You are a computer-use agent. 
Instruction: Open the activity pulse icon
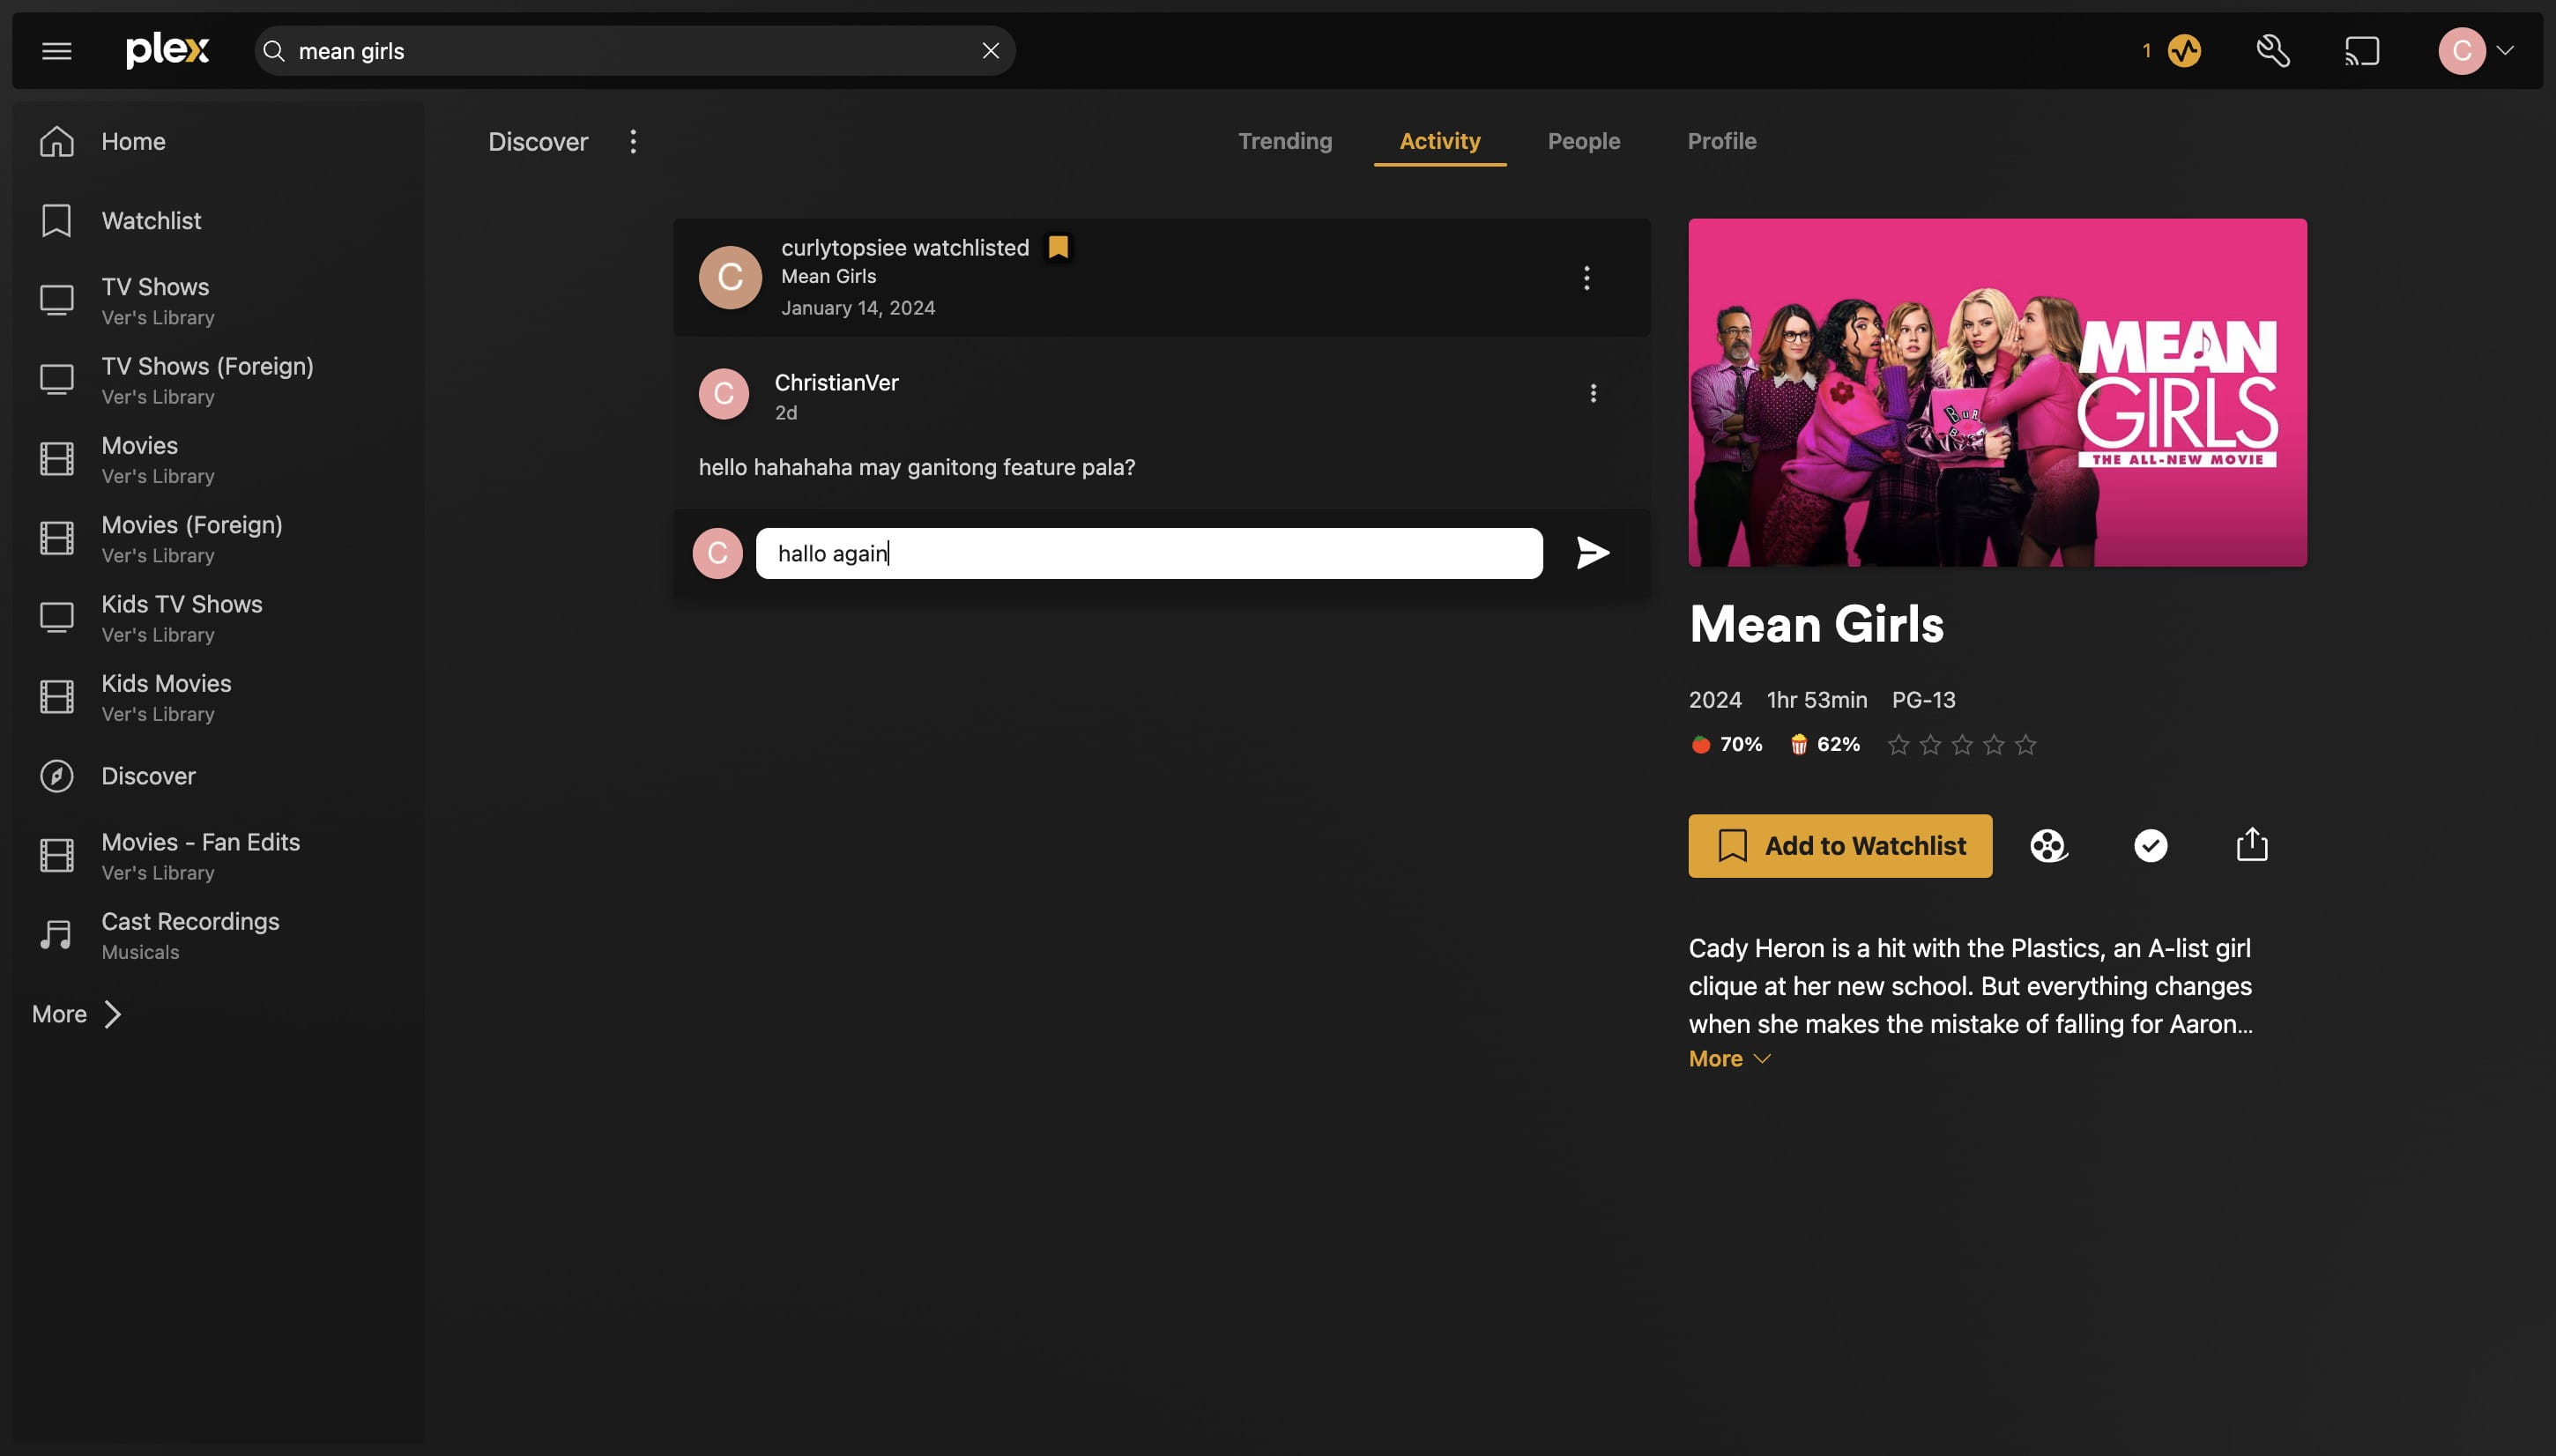point(2184,51)
